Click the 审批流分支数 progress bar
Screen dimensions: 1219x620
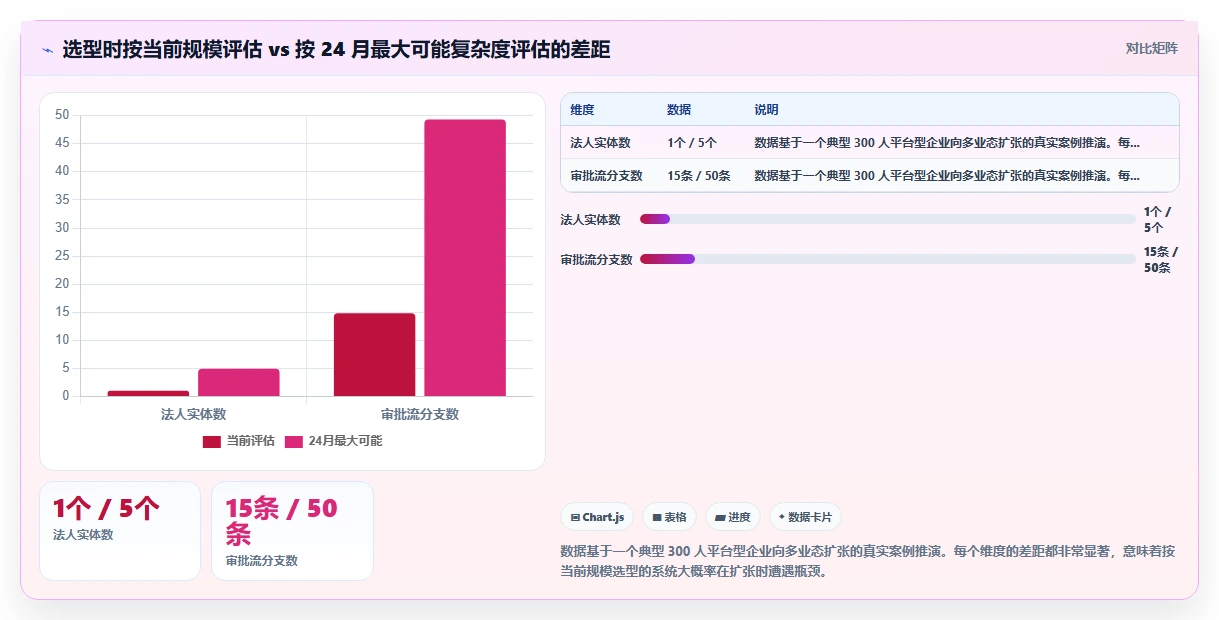point(888,259)
